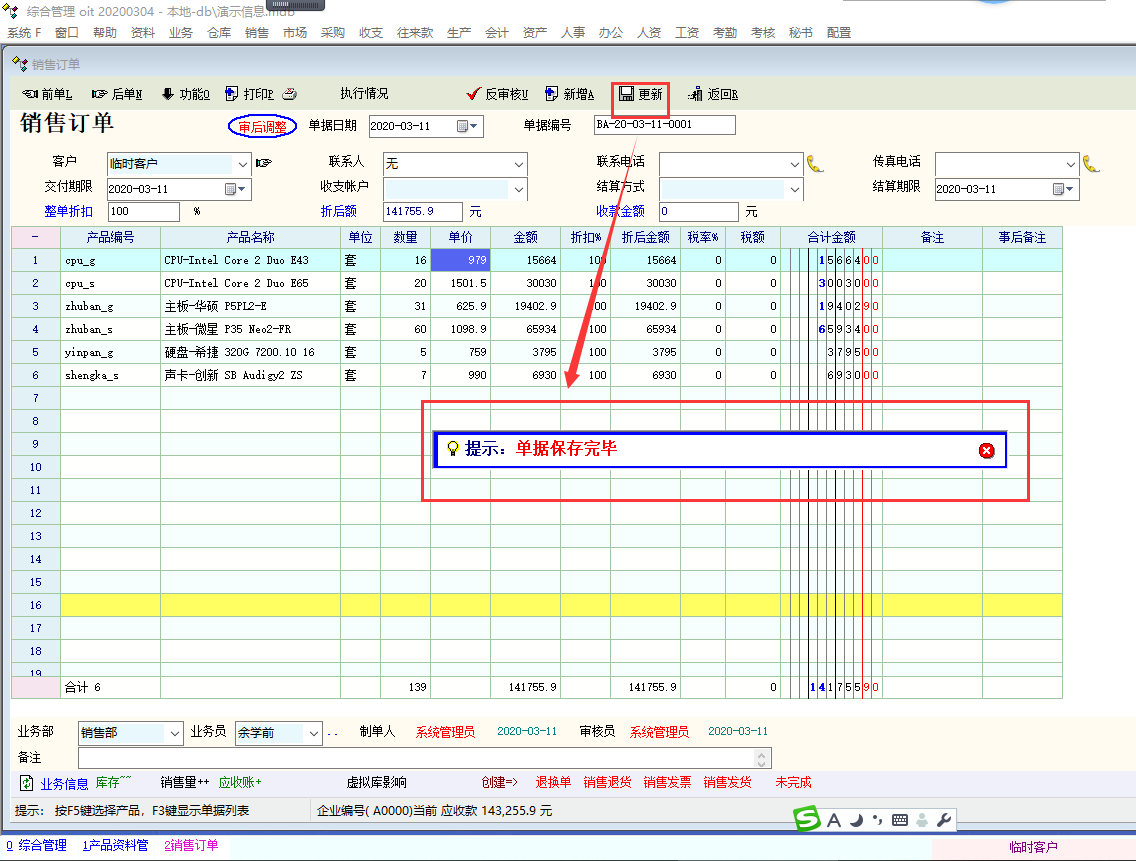The image size is (1136, 861).
Task: Switch to the 1产品资料管 tab
Action: (115, 845)
